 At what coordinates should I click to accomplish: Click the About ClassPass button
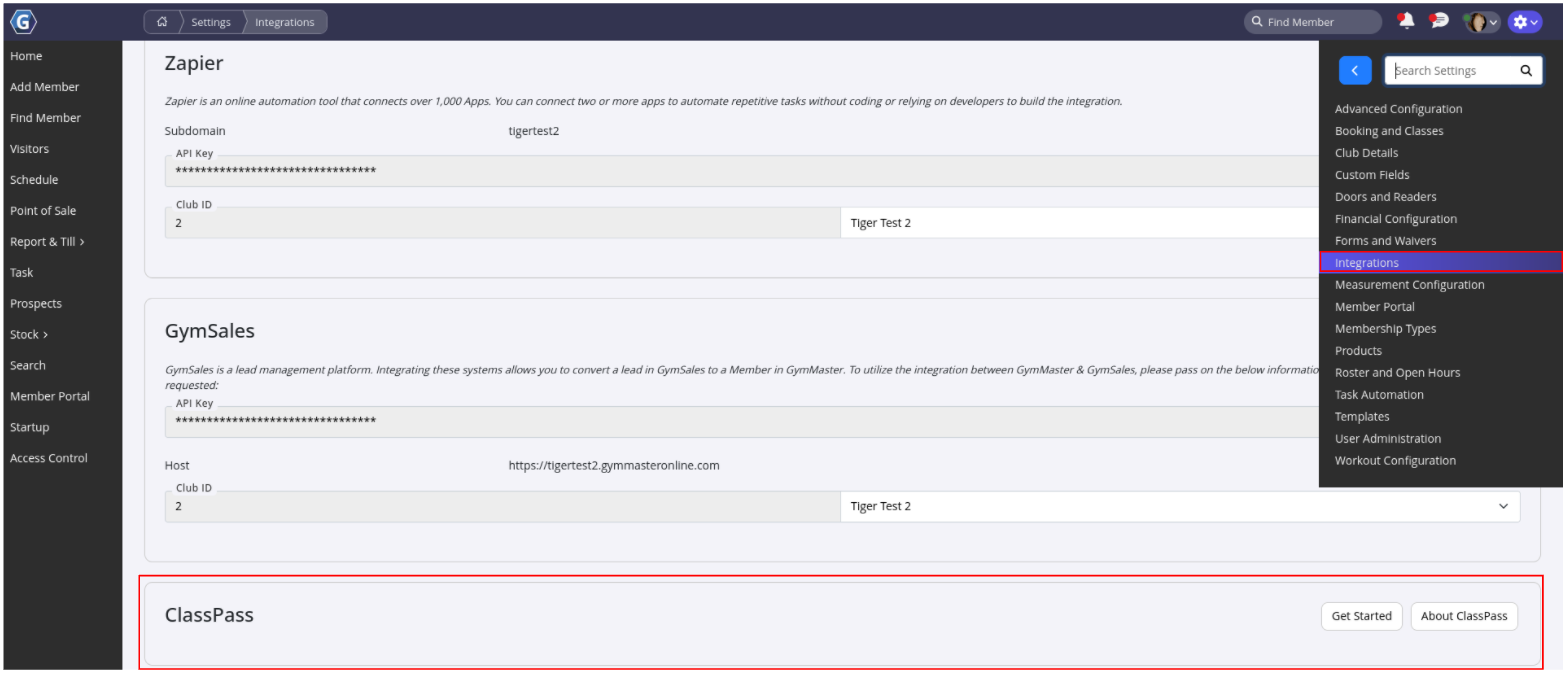(1463, 616)
